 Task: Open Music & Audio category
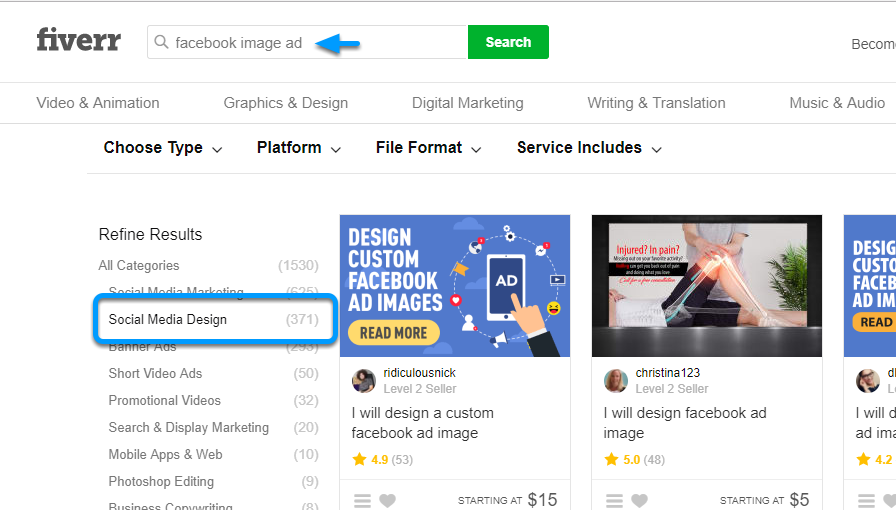pyautogui.click(x=837, y=103)
